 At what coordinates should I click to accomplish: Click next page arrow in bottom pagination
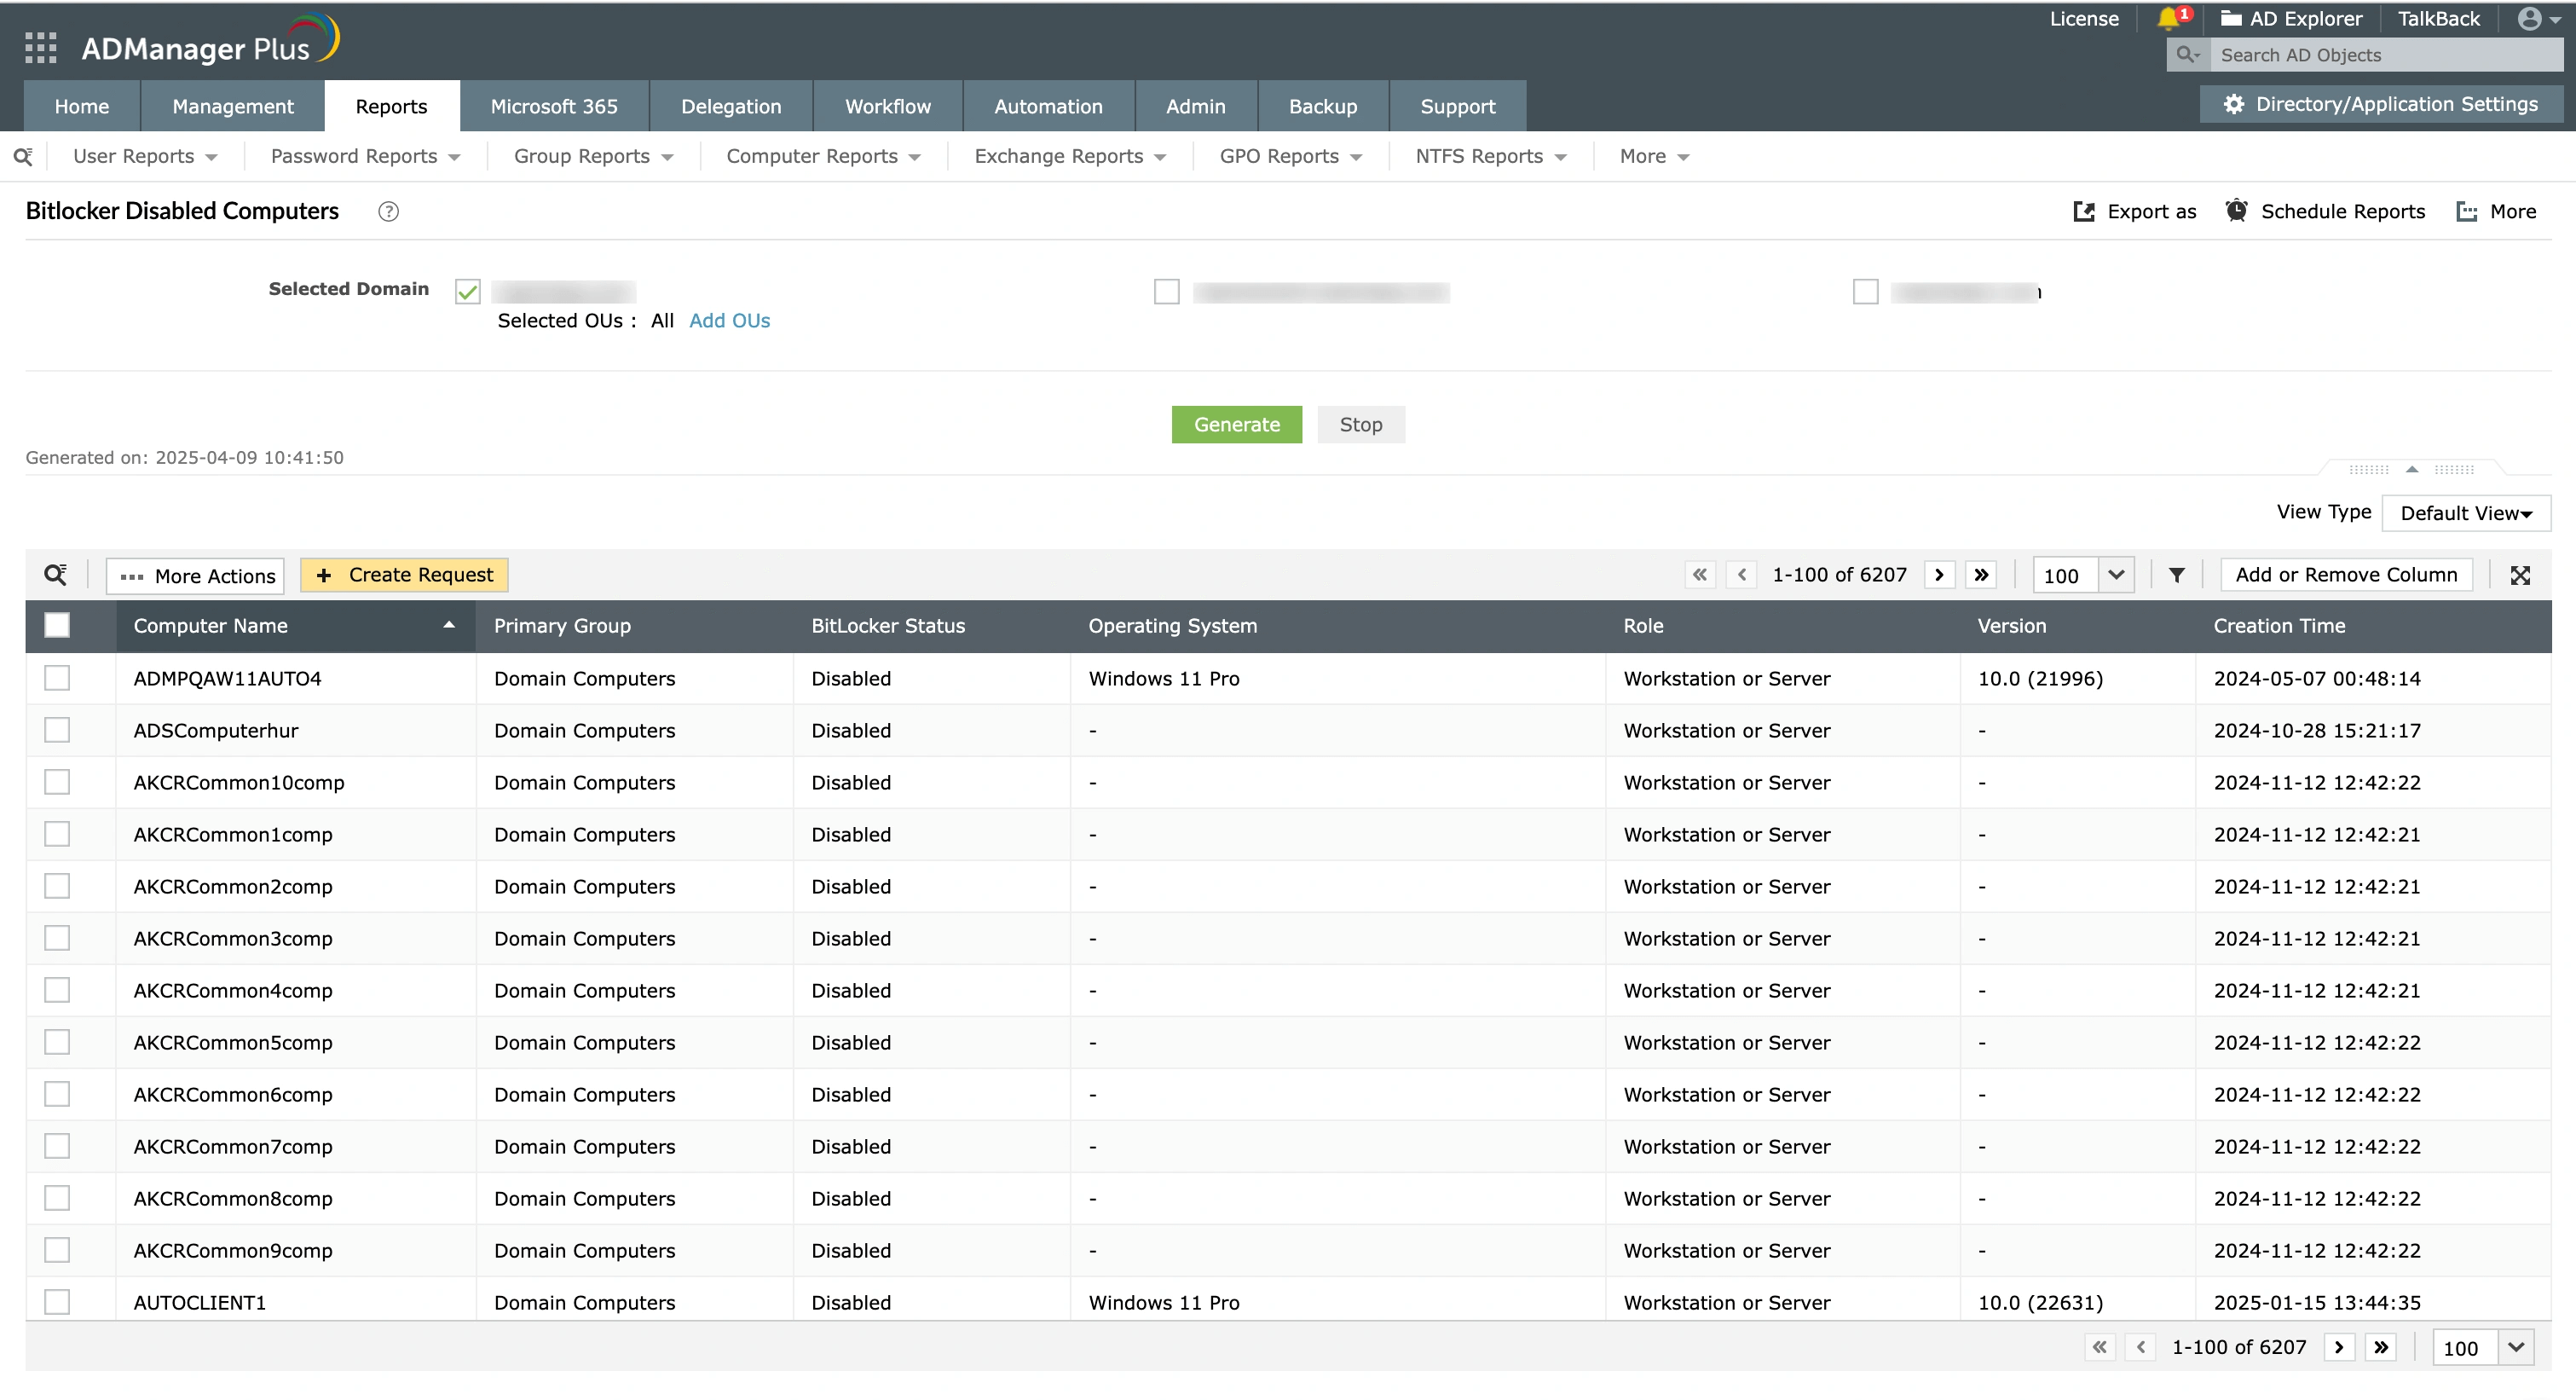(2338, 1347)
